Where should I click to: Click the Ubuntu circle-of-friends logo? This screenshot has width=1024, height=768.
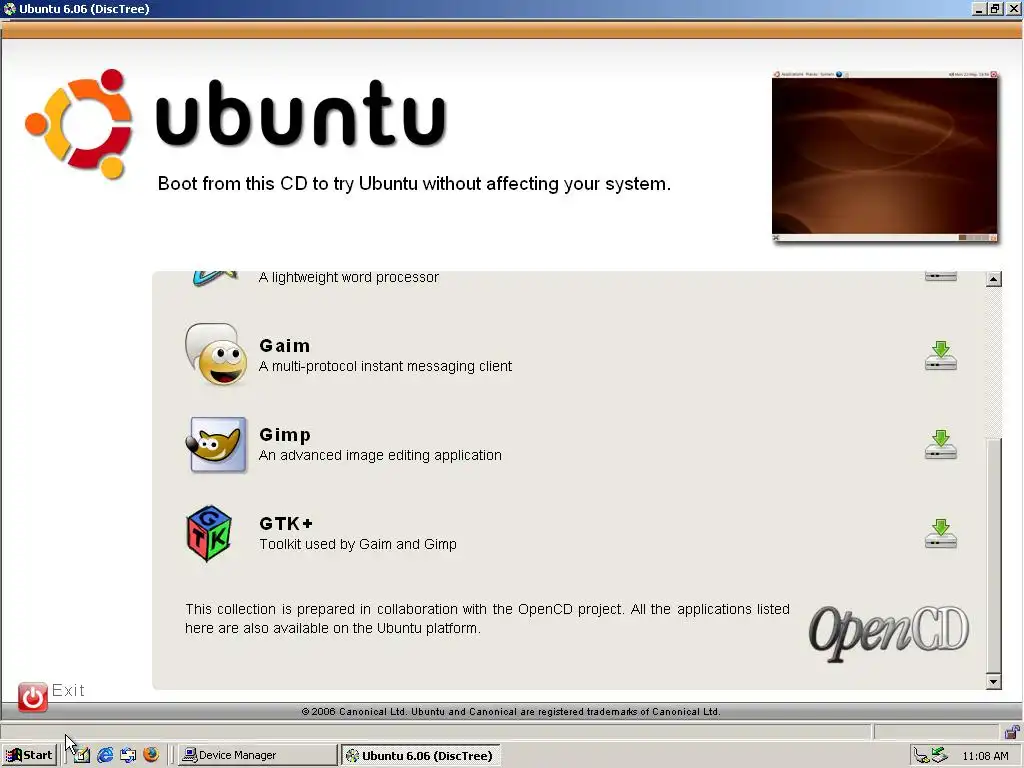click(x=79, y=123)
